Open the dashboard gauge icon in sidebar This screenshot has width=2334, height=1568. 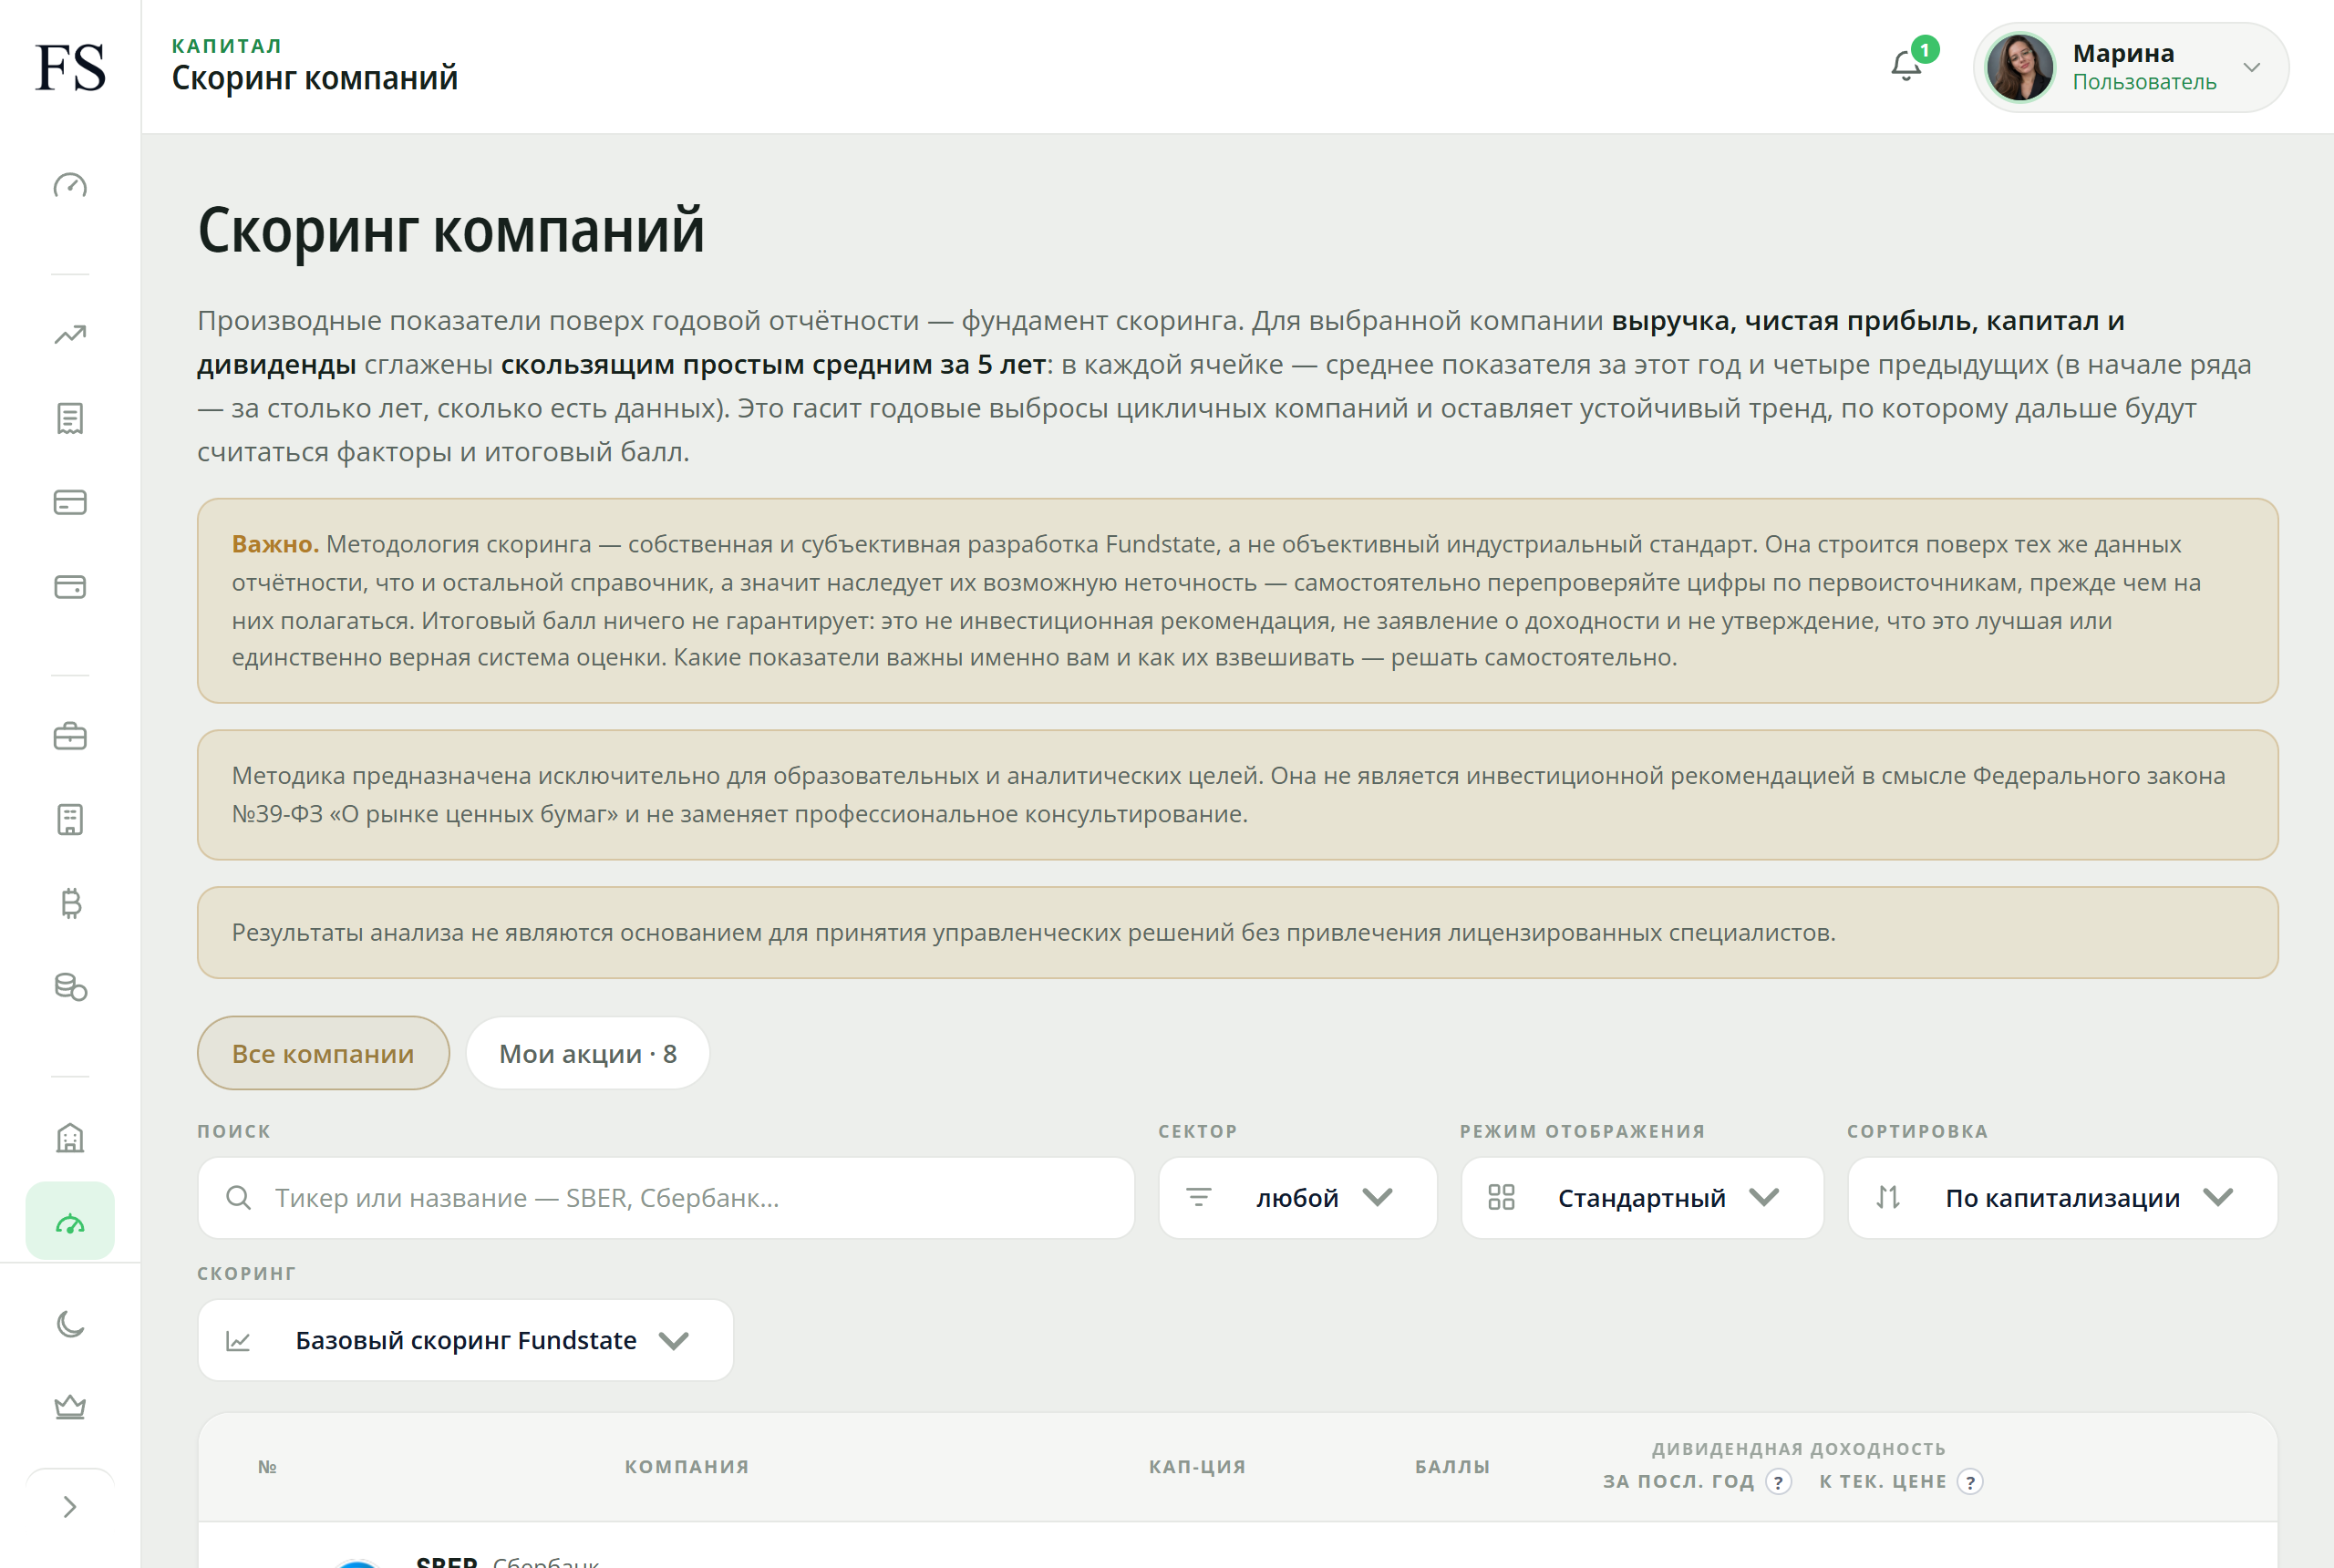[70, 186]
